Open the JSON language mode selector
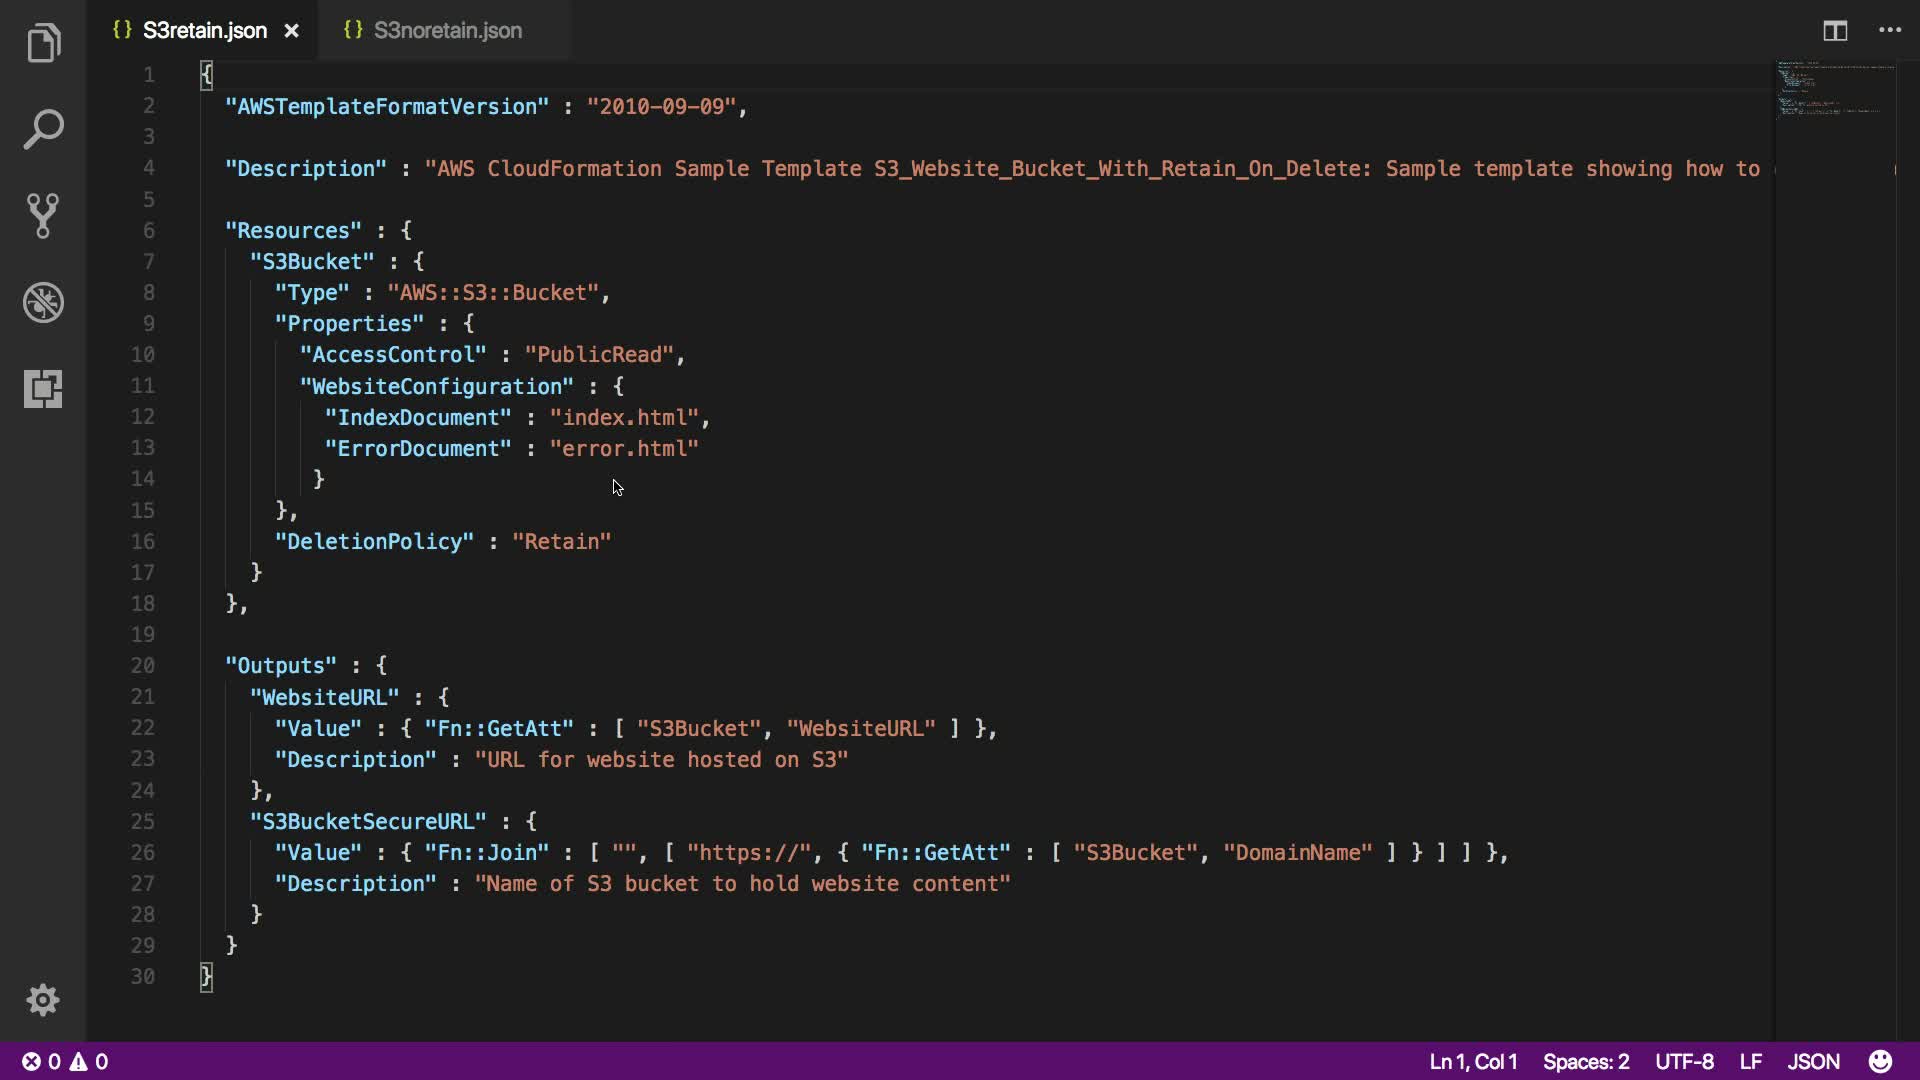The width and height of the screenshot is (1920, 1080). pos(1813,1061)
